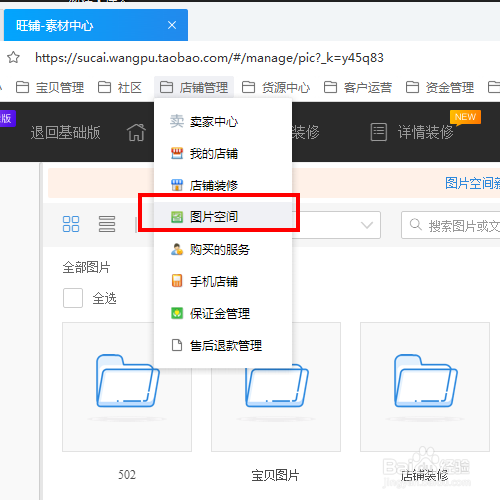Select the 旺铺-素材中心 browser tab
The height and width of the screenshot is (500, 500).
pos(96,25)
